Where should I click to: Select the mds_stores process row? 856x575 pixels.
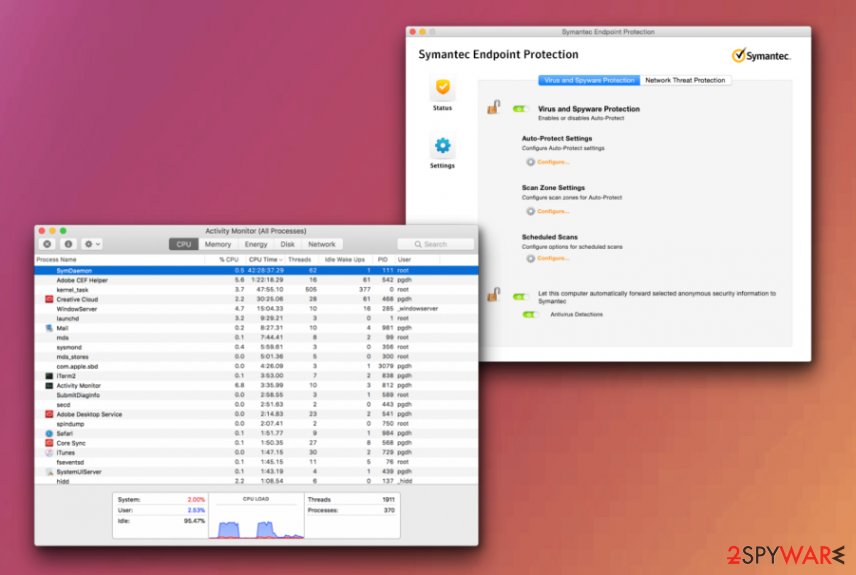[x=256, y=357]
